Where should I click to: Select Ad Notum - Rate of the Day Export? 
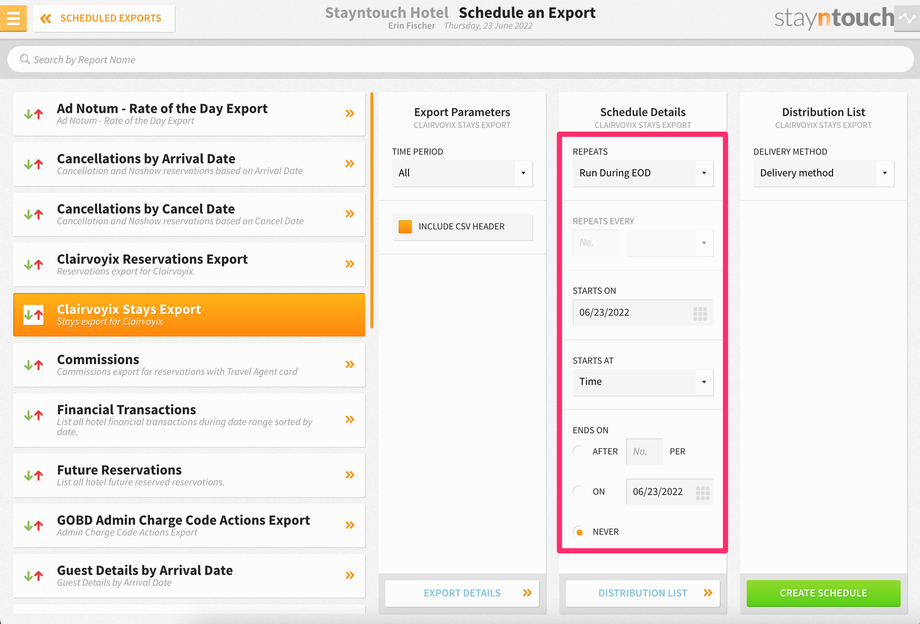click(189, 114)
